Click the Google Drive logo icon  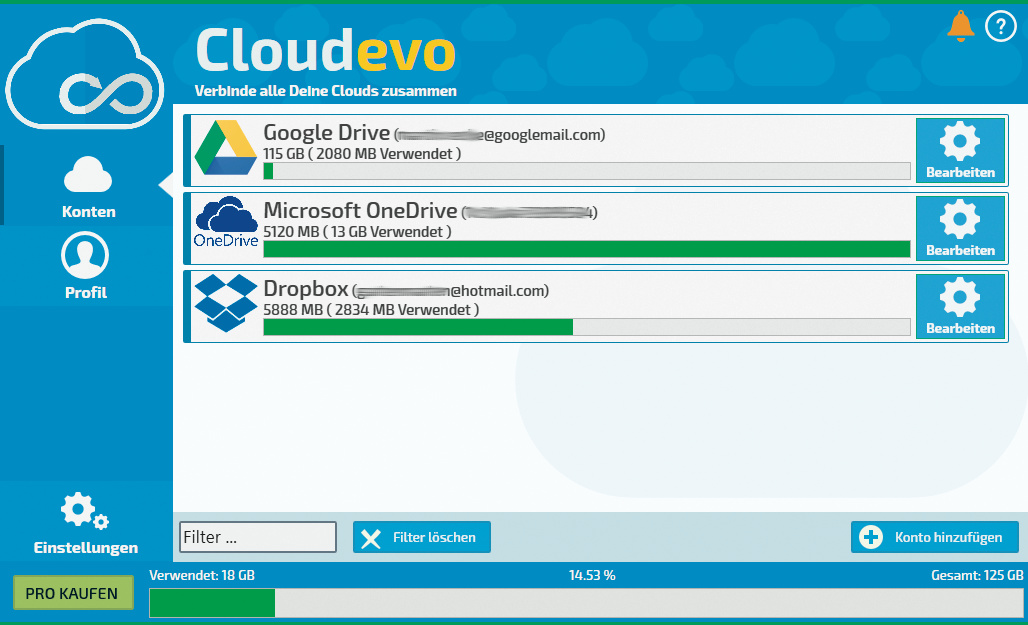226,148
